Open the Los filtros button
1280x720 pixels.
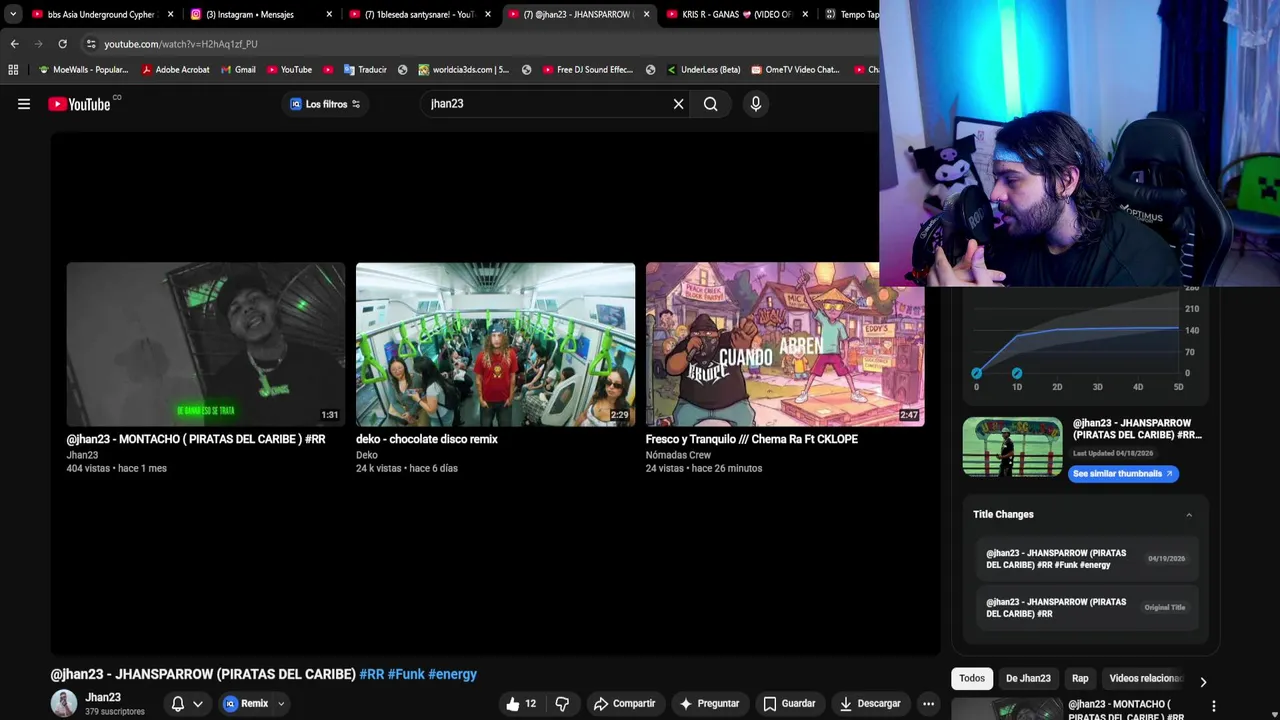(x=325, y=104)
